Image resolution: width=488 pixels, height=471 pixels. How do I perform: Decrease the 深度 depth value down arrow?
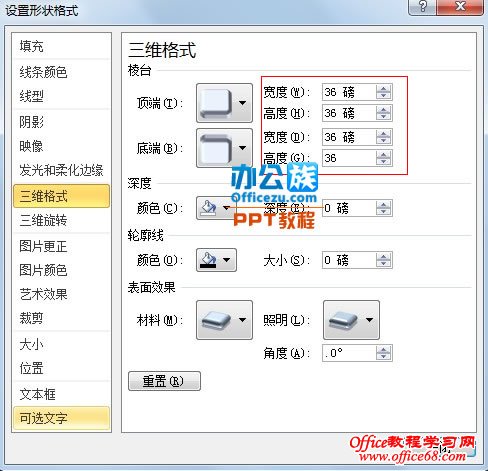[384, 212]
